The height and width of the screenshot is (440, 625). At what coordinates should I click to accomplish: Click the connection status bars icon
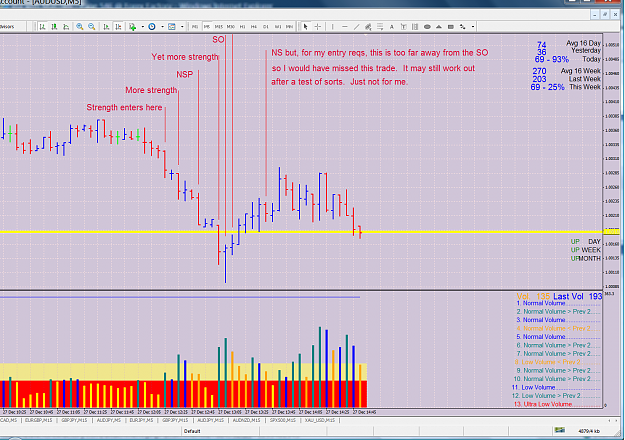coord(560,430)
